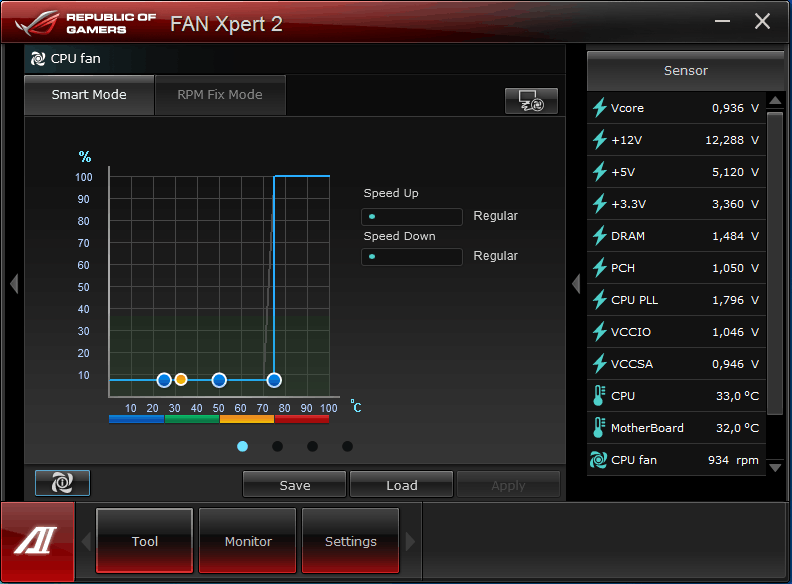This screenshot has width=792, height=584.
Task: Select the second fan page dot
Action: click(277, 446)
